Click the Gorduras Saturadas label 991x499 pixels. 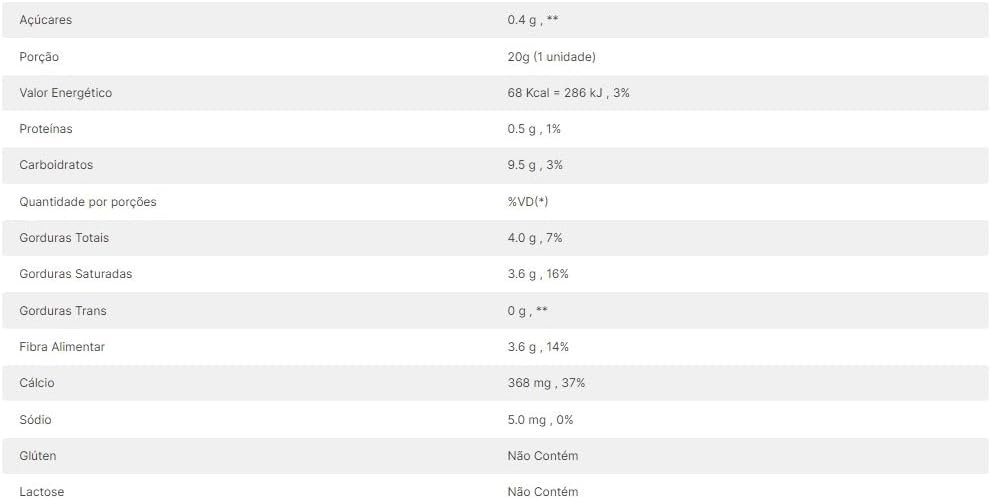click(76, 274)
